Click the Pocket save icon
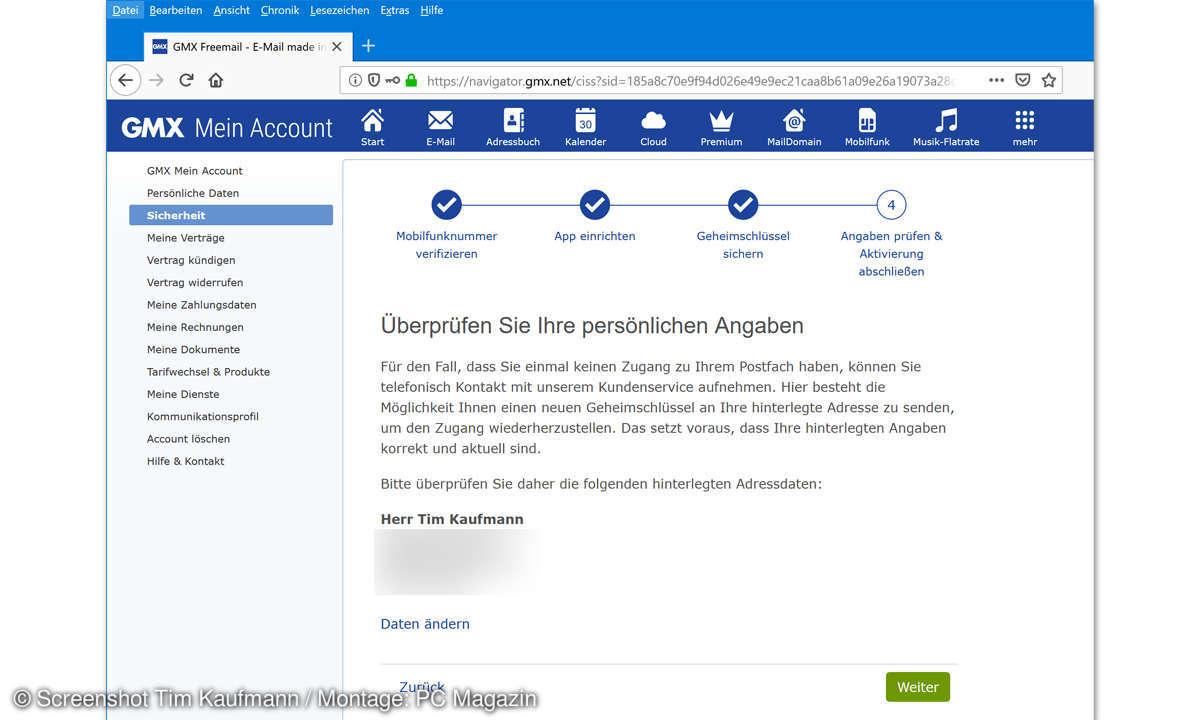Viewport: 1200px width, 720px height. [x=1023, y=80]
